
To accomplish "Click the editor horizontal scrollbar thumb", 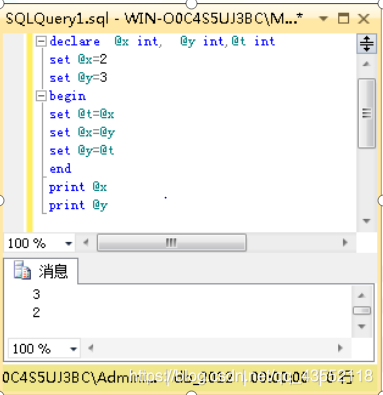I will click(x=172, y=242).
